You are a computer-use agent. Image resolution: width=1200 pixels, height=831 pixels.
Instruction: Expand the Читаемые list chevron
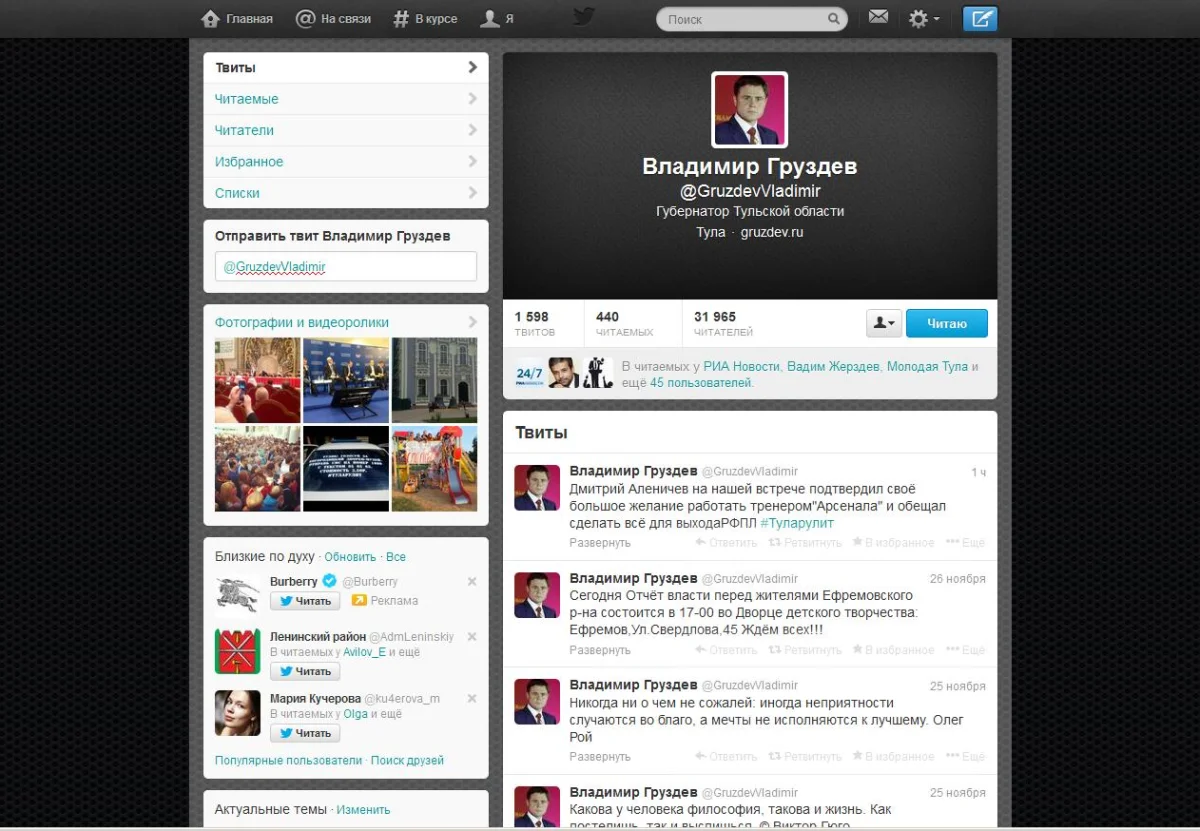472,99
